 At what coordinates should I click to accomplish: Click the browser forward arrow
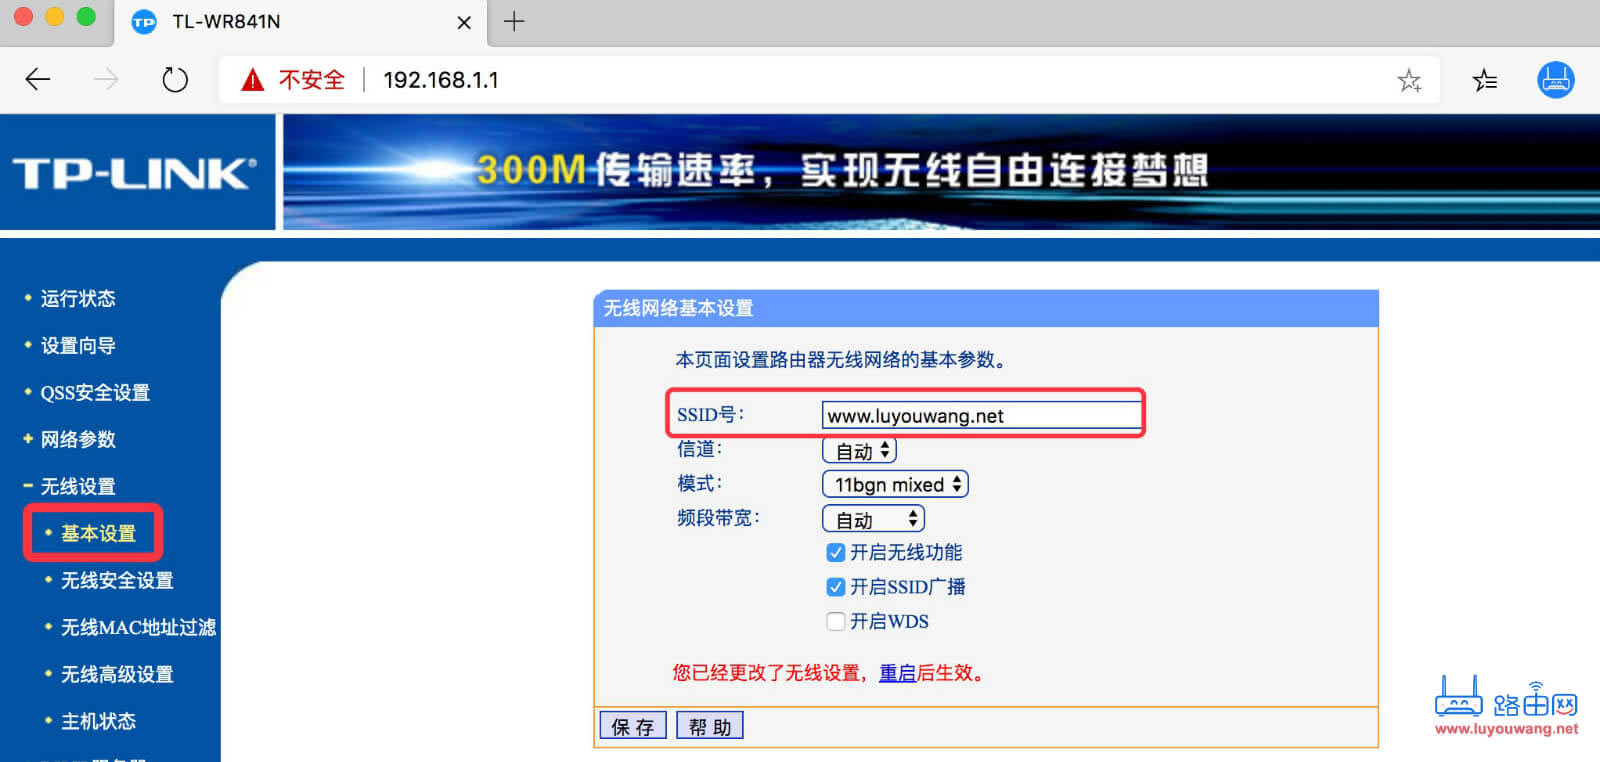105,80
